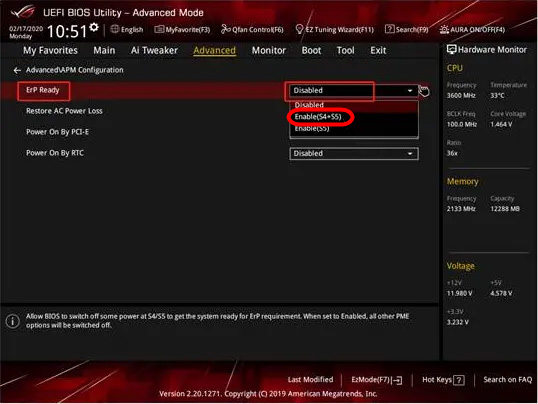
Task: Open Search on FAQ
Action: (x=507, y=379)
